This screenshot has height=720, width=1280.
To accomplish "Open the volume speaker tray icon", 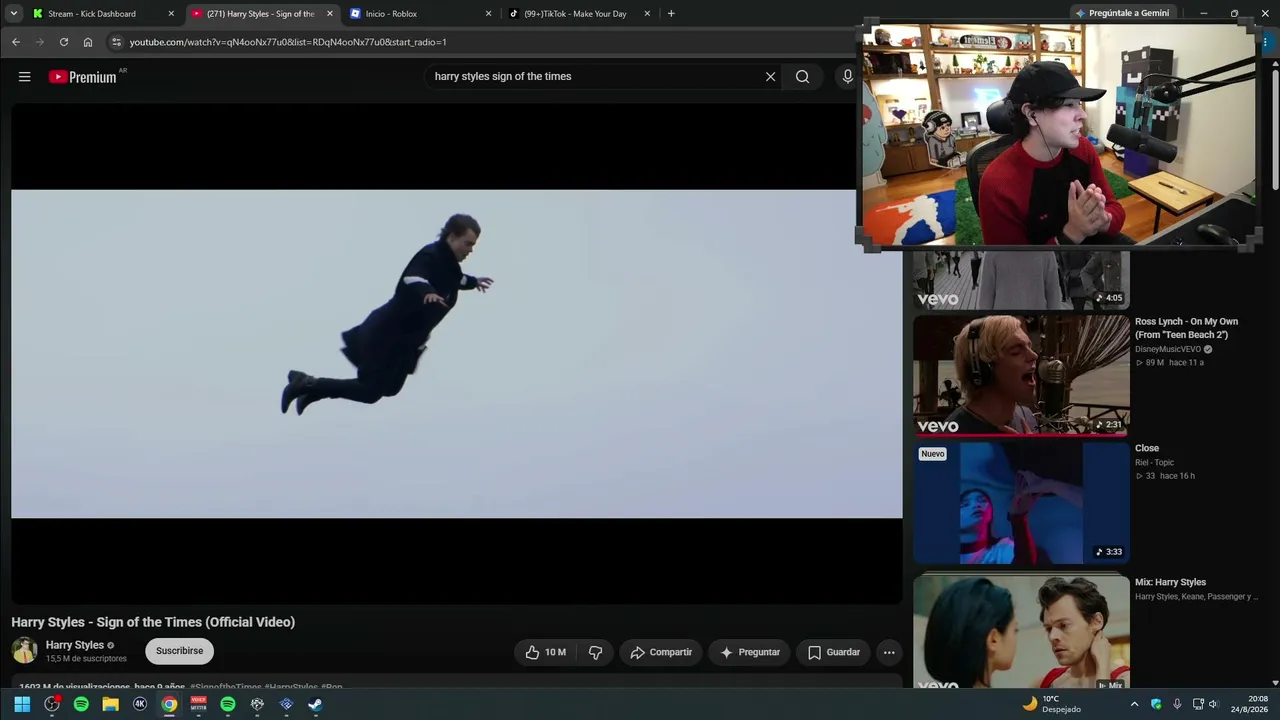I will coord(1214,704).
